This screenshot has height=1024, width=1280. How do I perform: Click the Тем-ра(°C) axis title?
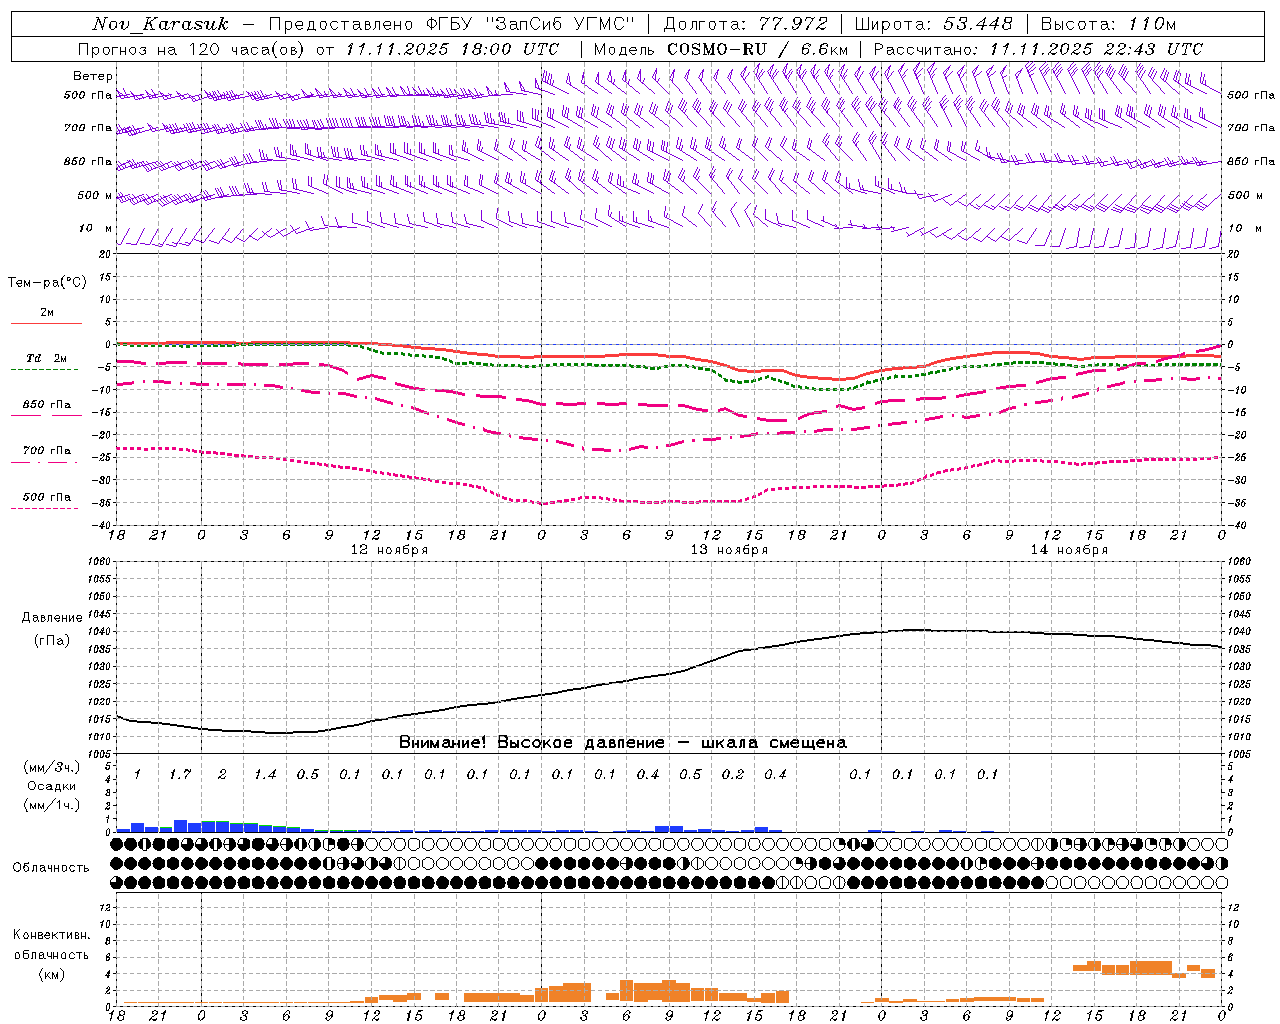[47, 283]
